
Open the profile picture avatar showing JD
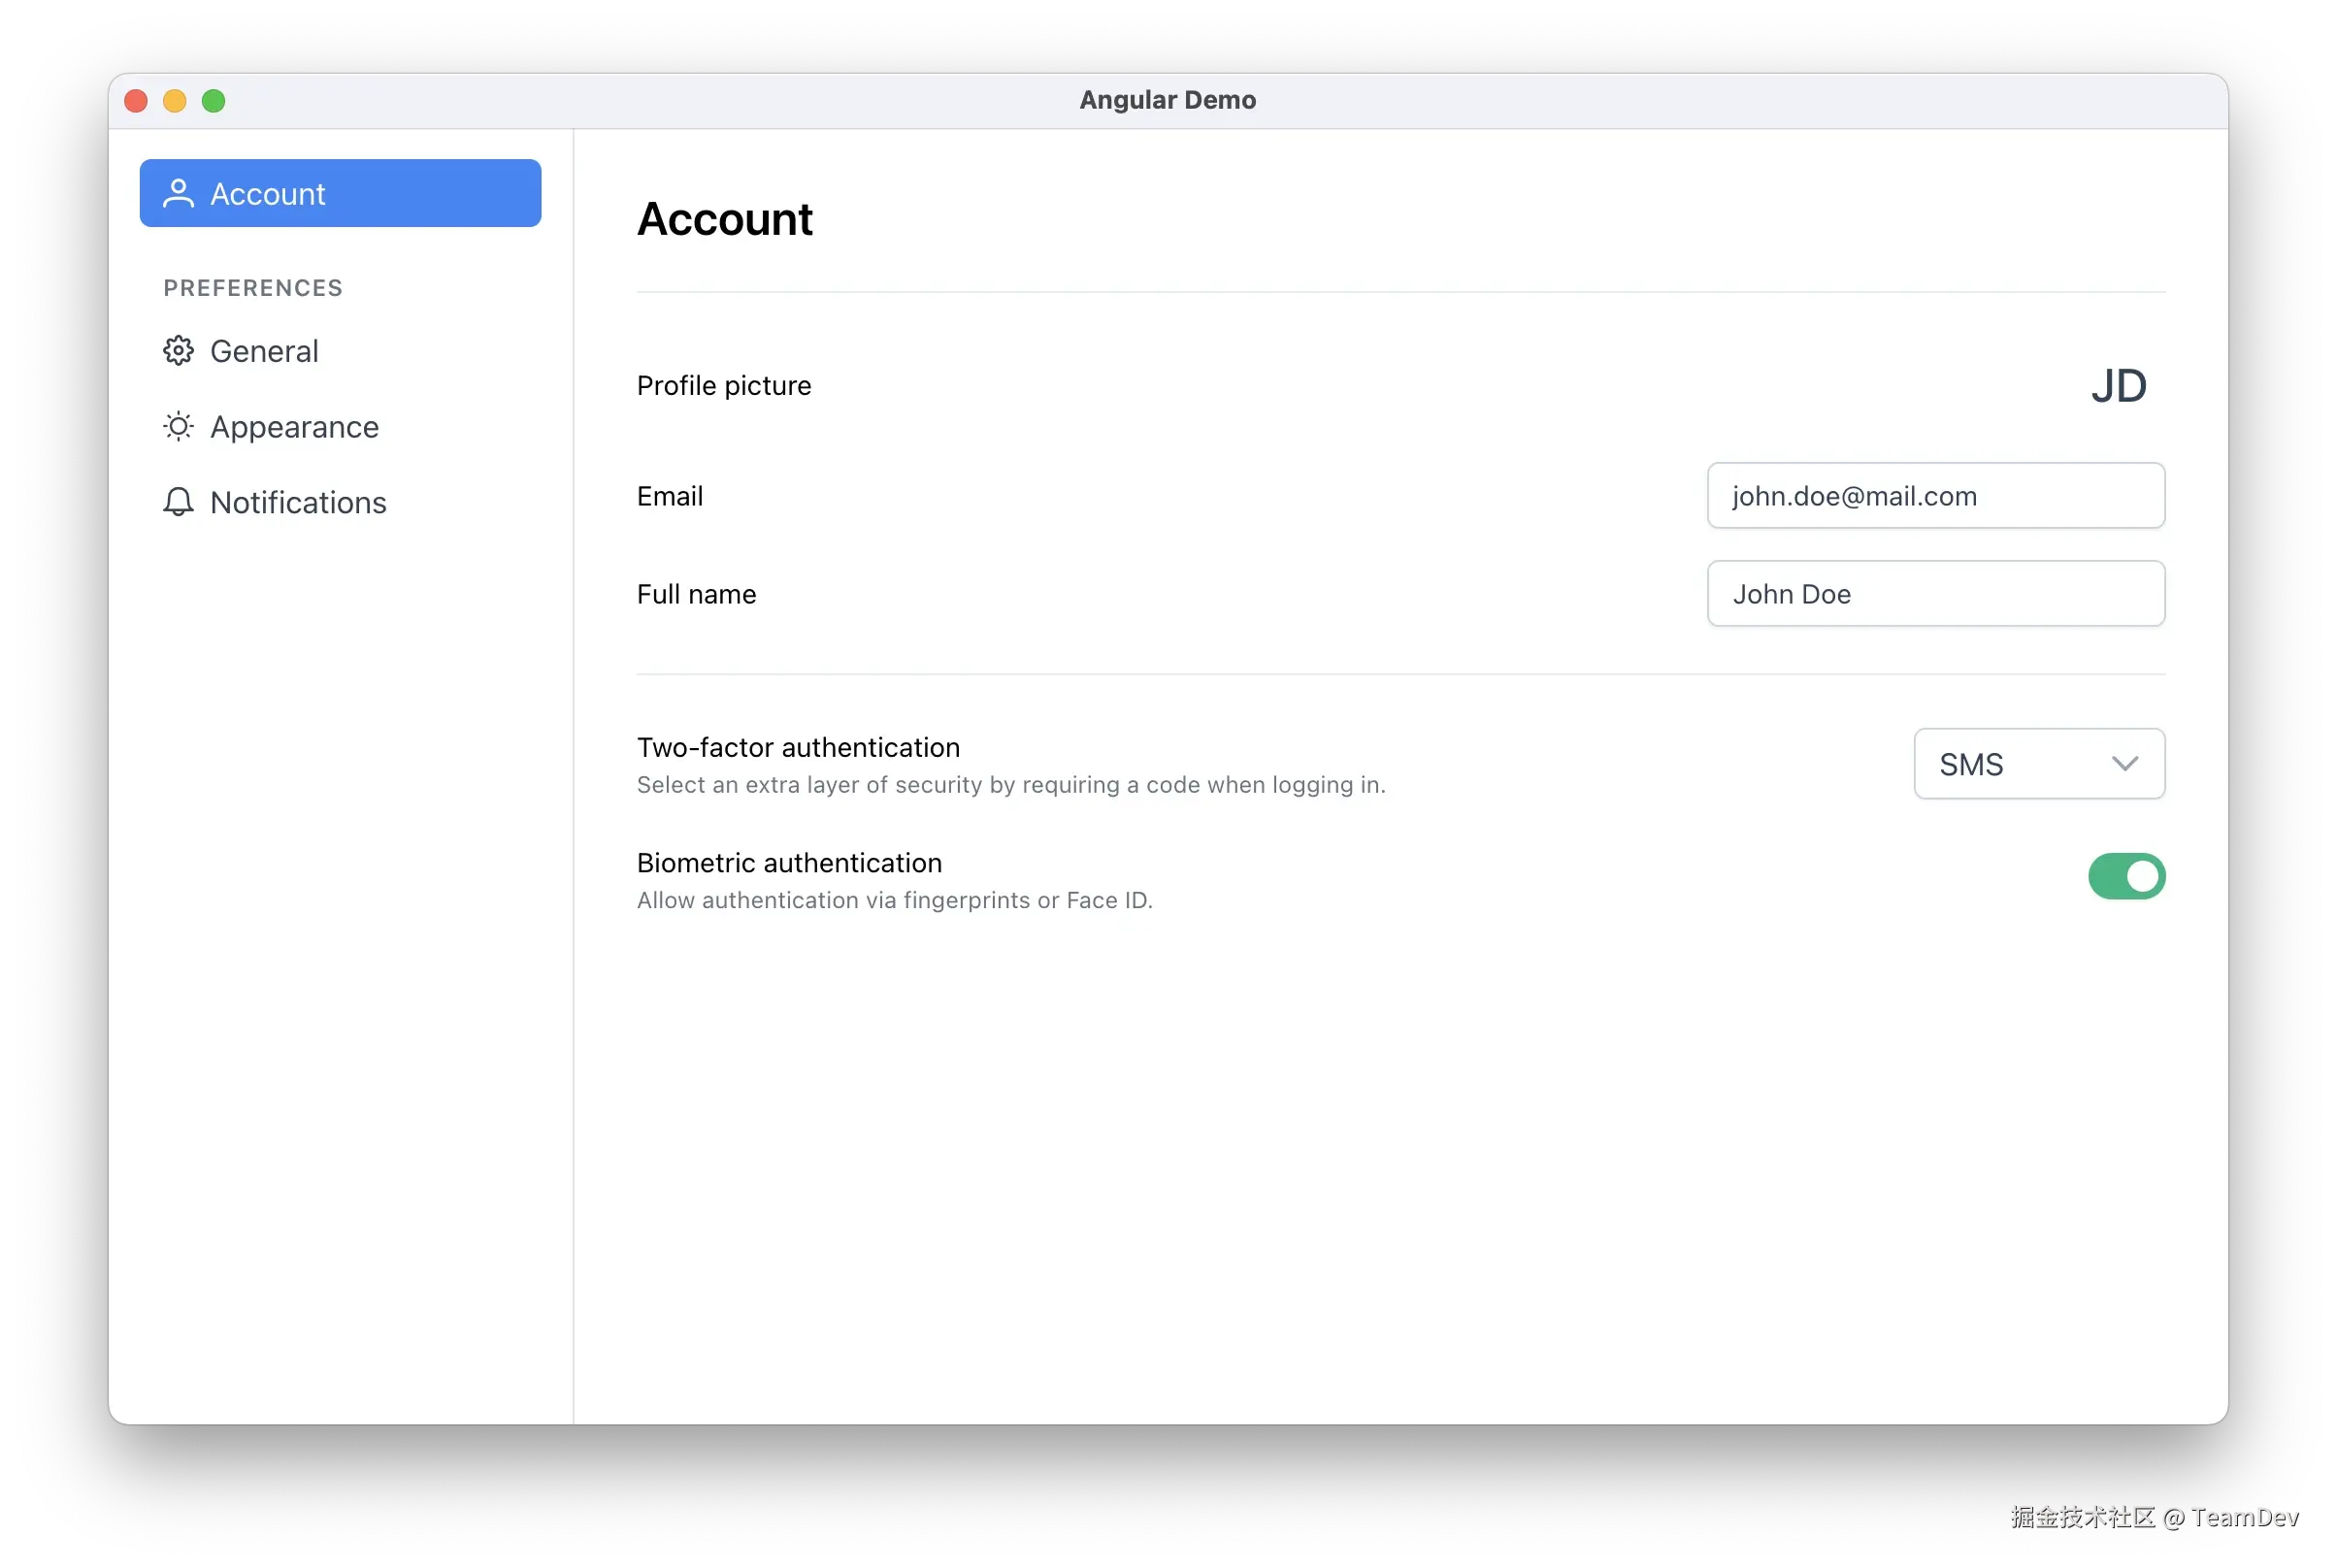pos(2119,386)
